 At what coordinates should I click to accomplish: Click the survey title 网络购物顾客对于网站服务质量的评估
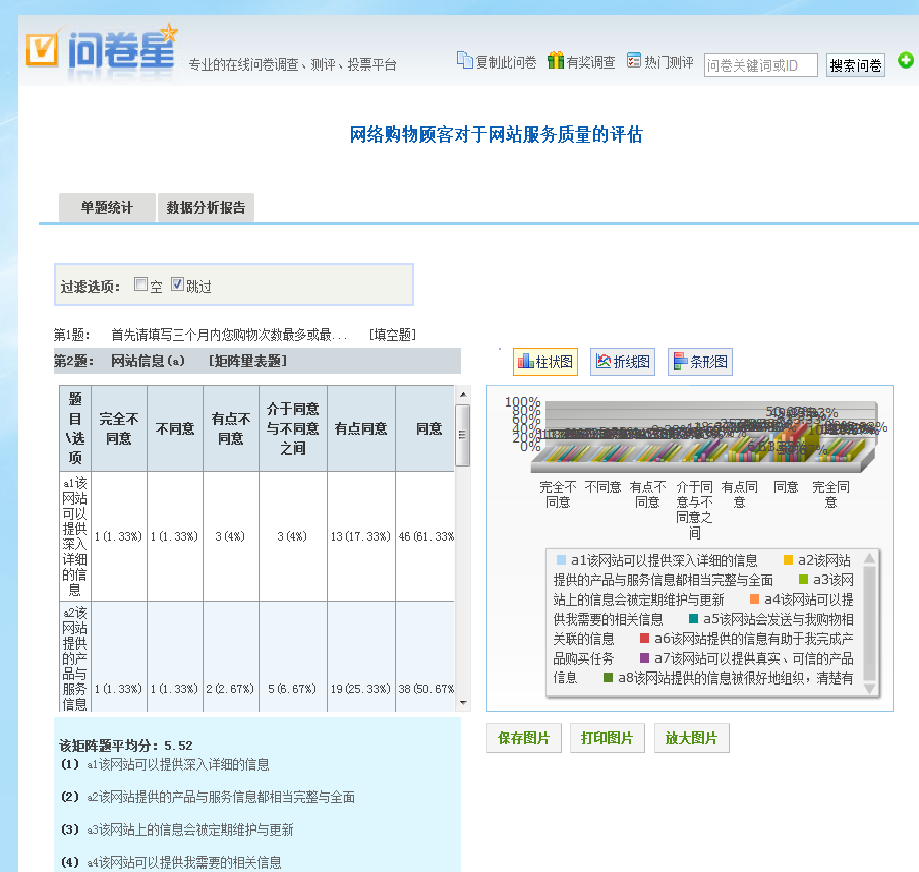pyautogui.click(x=496, y=135)
